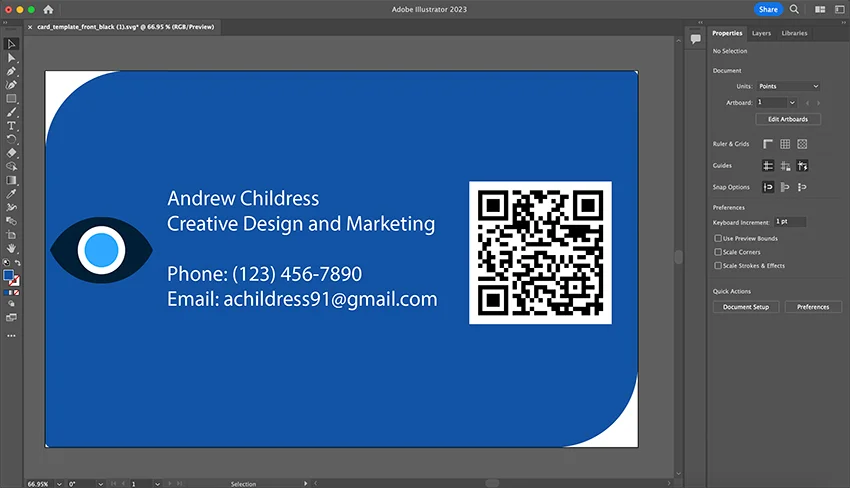This screenshot has height=488, width=850.
Task: Open the rotate view angle dropdown
Action: click(100, 484)
